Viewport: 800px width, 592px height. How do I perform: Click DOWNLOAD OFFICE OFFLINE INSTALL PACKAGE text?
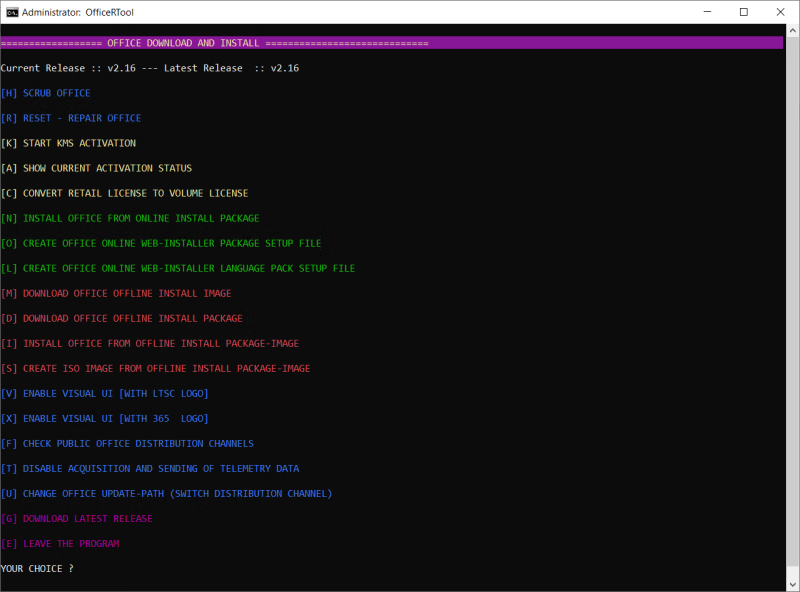click(121, 318)
